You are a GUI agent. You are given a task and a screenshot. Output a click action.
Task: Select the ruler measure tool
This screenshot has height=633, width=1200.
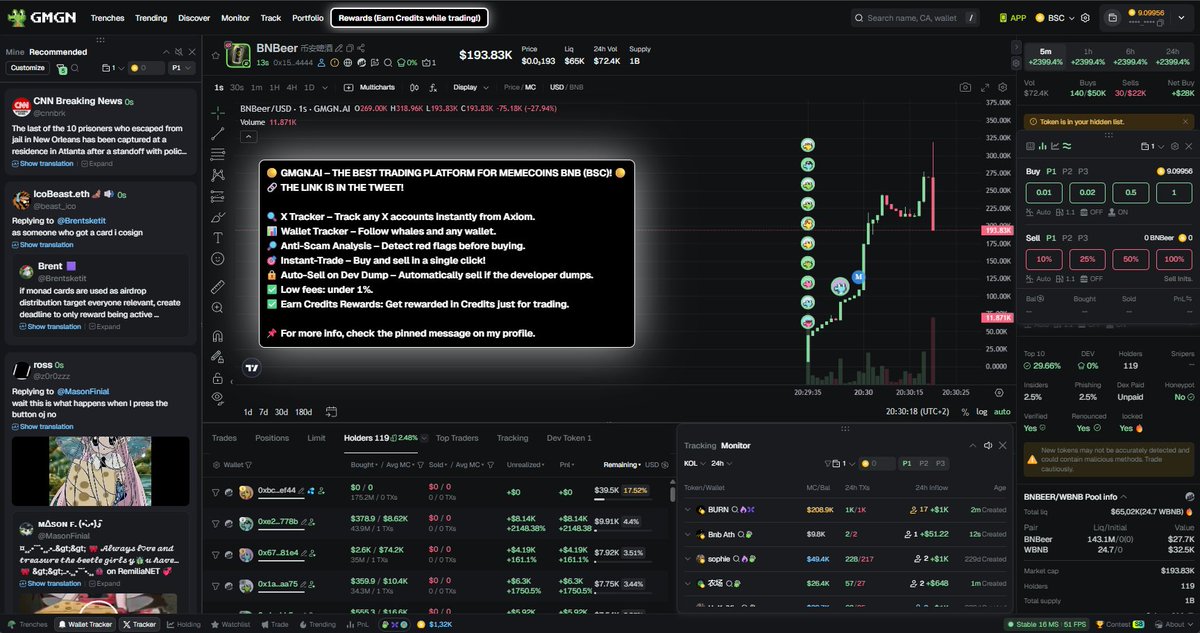(x=218, y=287)
